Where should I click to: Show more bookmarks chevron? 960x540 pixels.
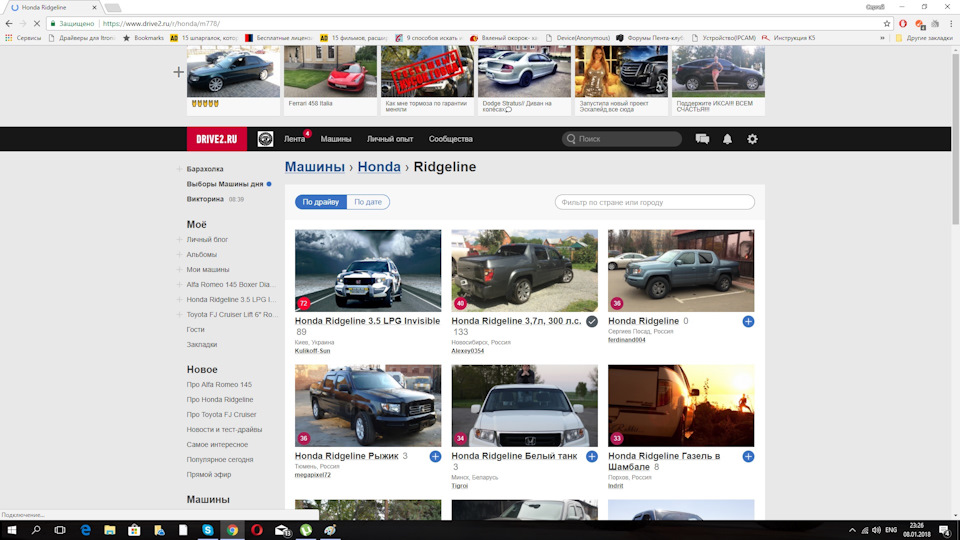[882, 38]
